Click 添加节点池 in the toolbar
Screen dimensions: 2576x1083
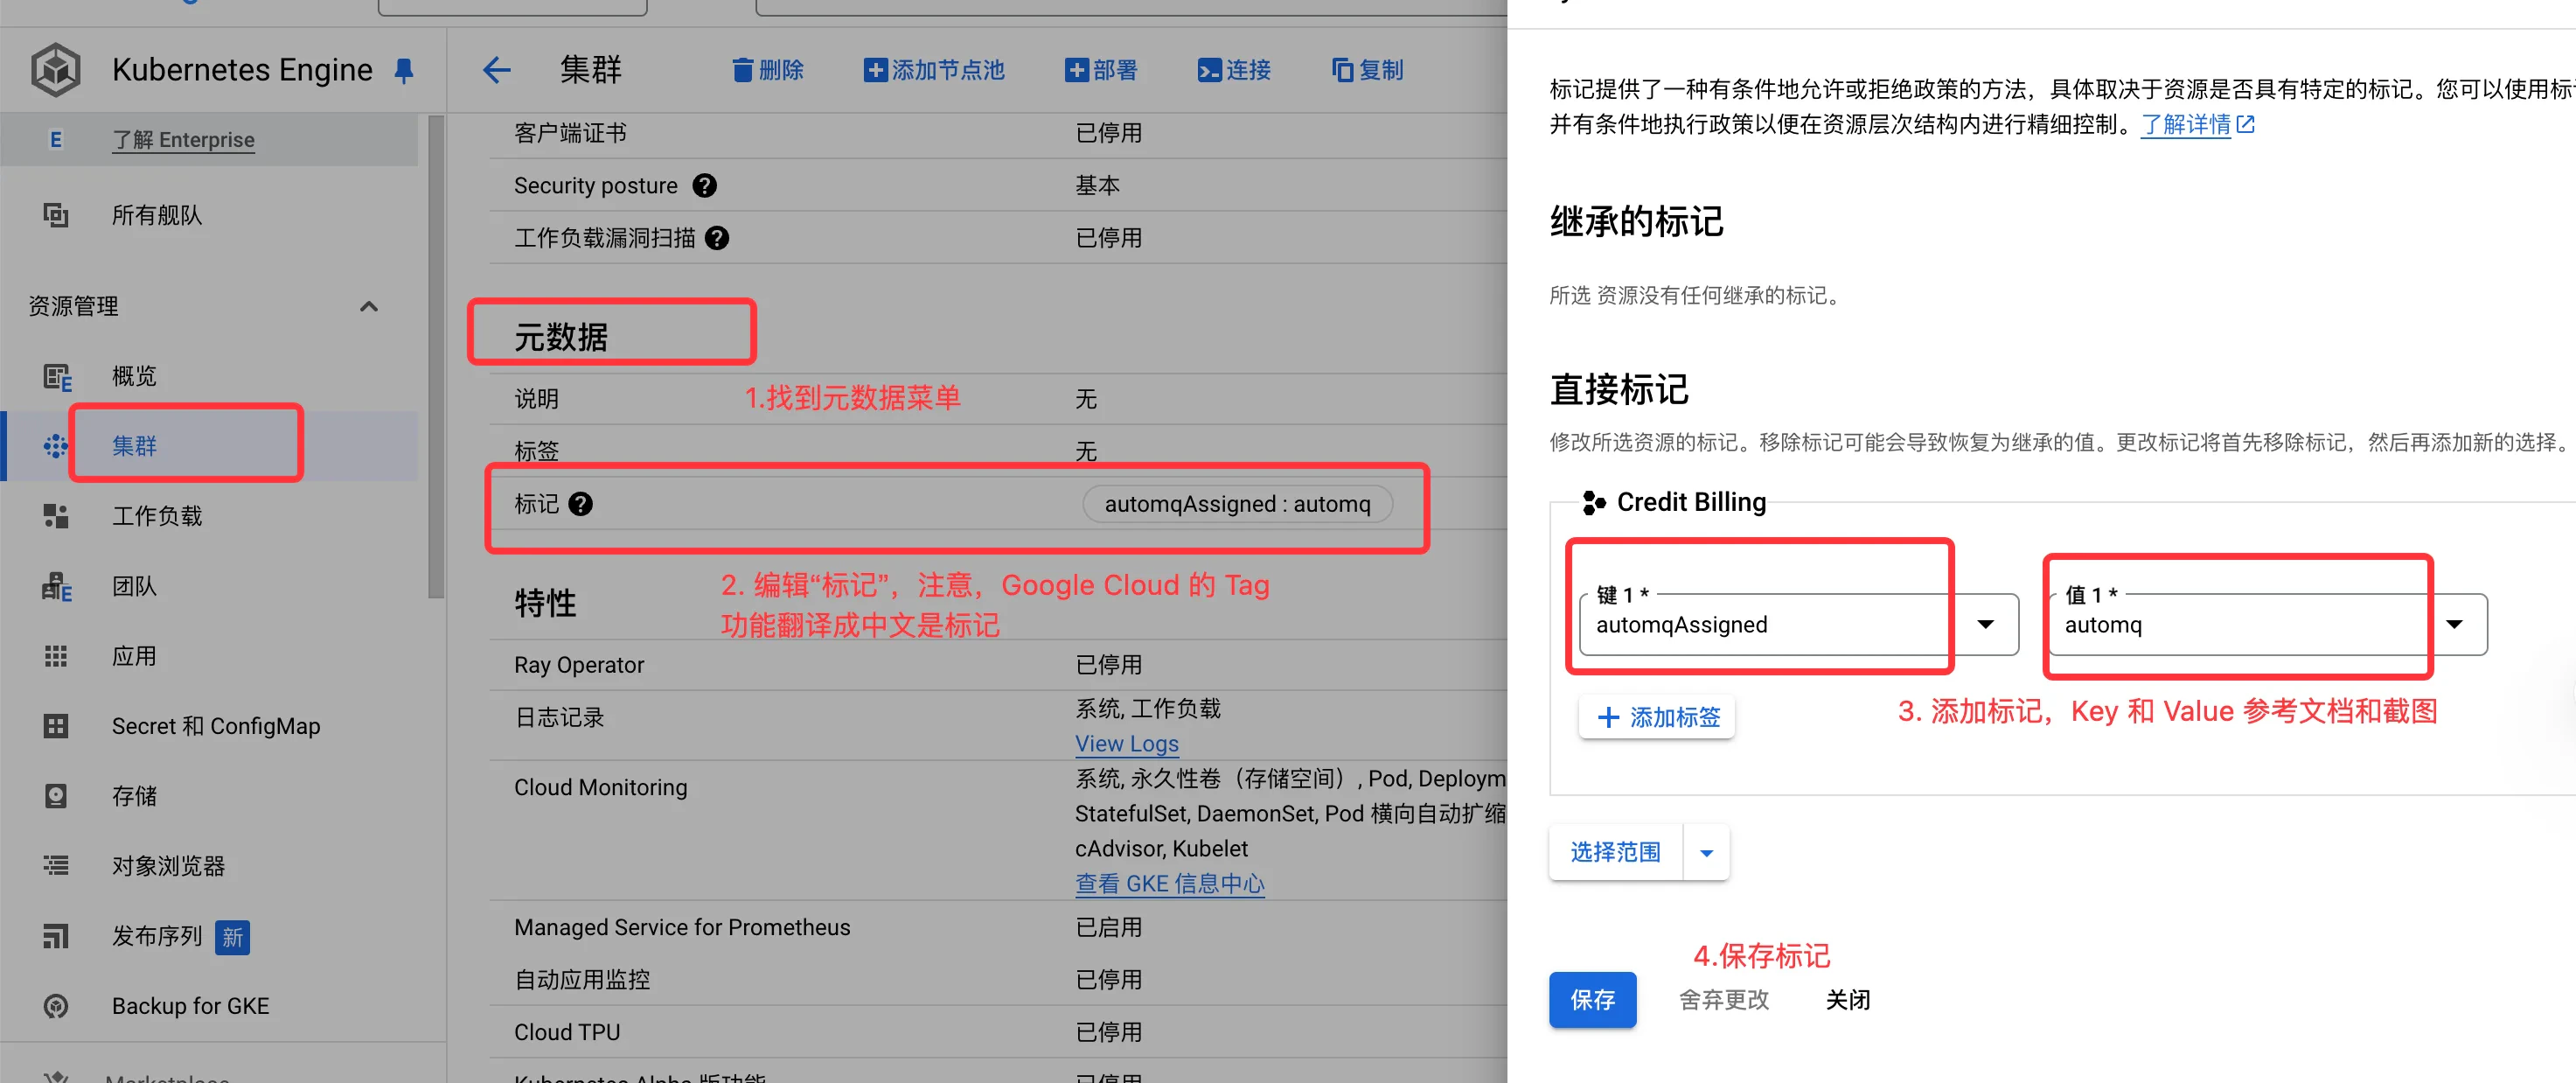coord(934,70)
